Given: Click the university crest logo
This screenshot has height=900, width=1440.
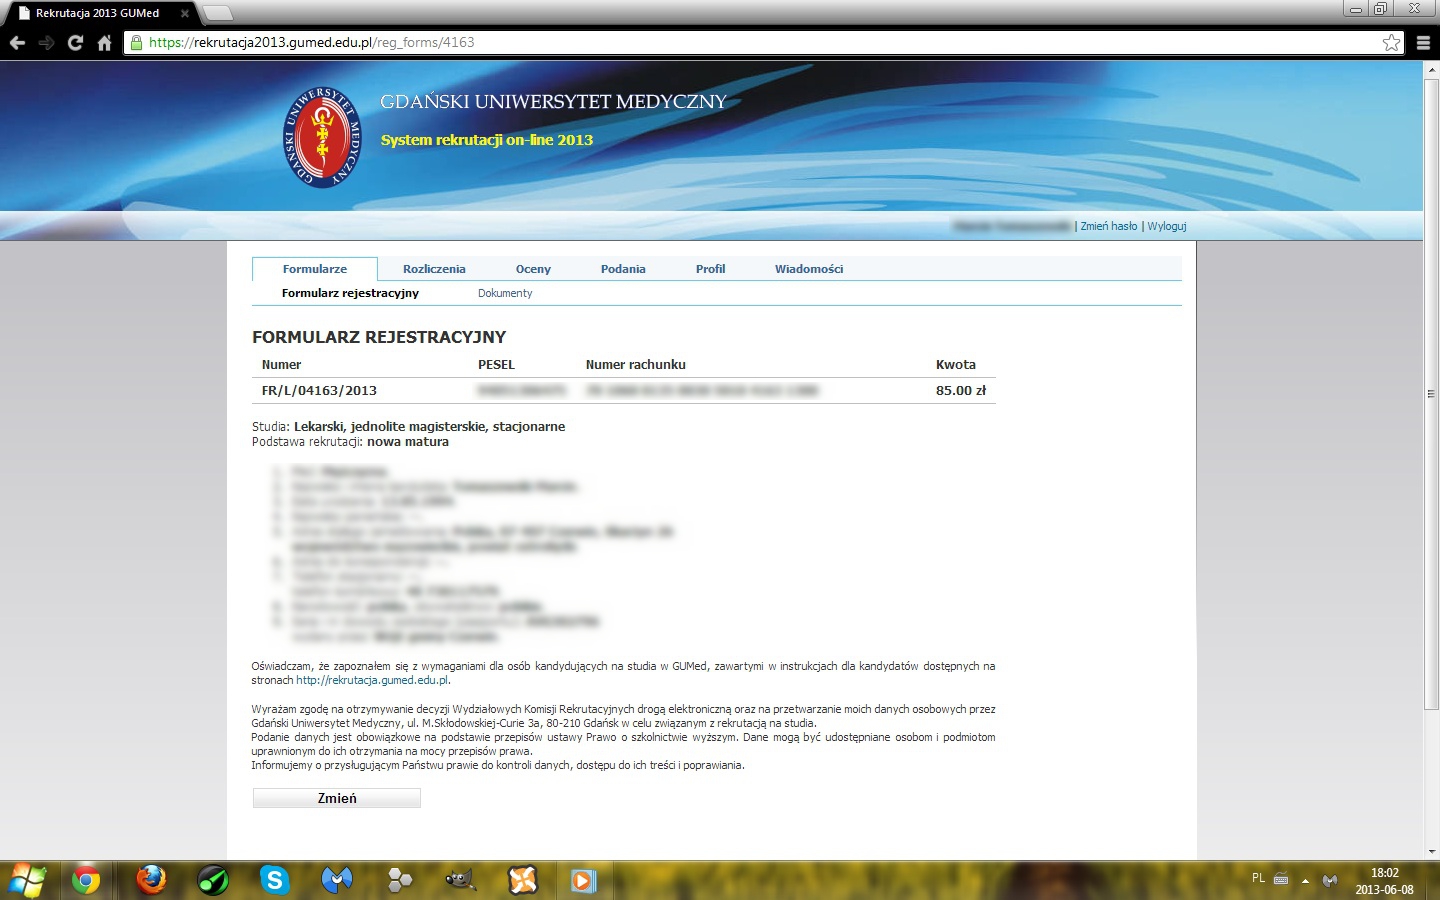Looking at the screenshot, I should pyautogui.click(x=321, y=138).
